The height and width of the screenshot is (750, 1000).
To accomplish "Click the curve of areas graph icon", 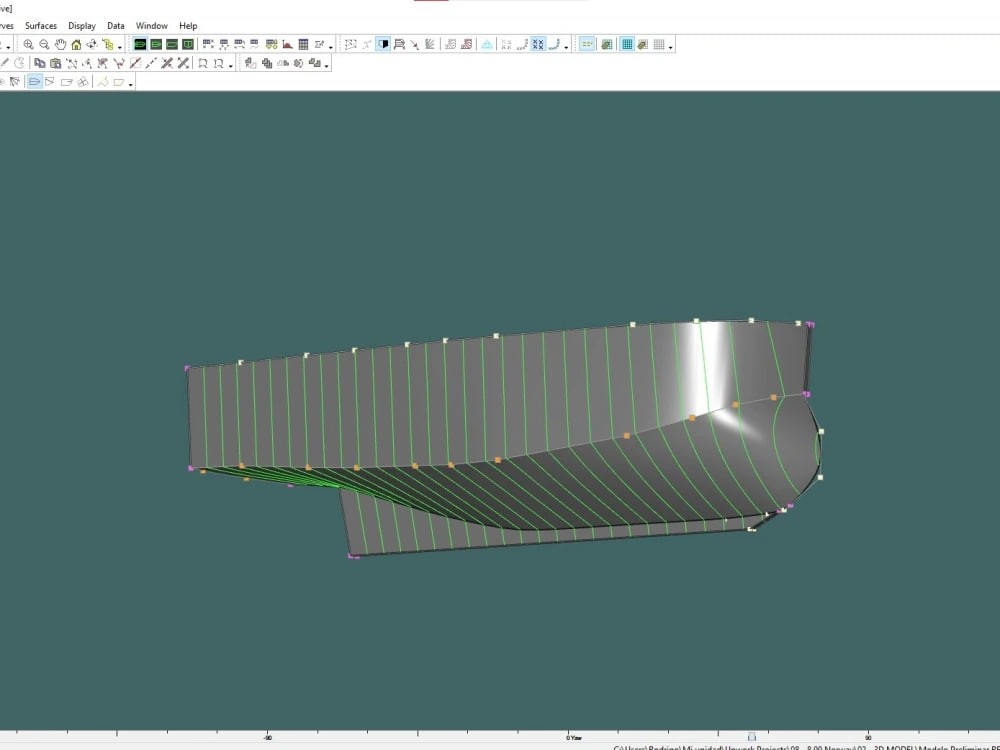I will point(287,45).
